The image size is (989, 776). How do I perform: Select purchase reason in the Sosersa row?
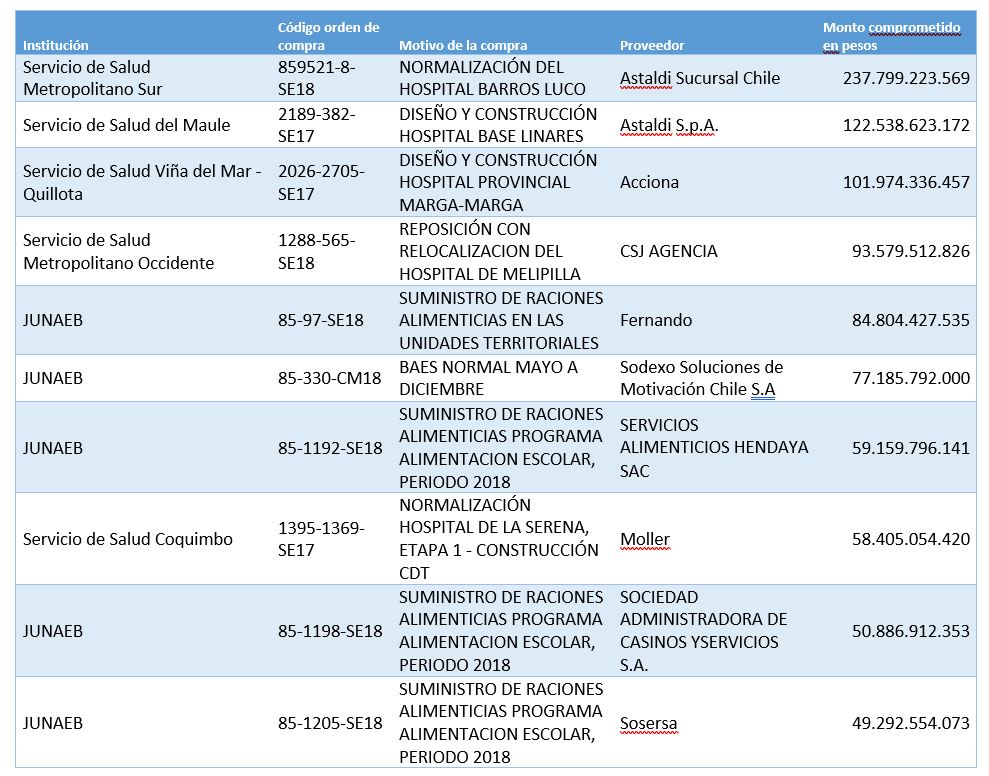501,723
